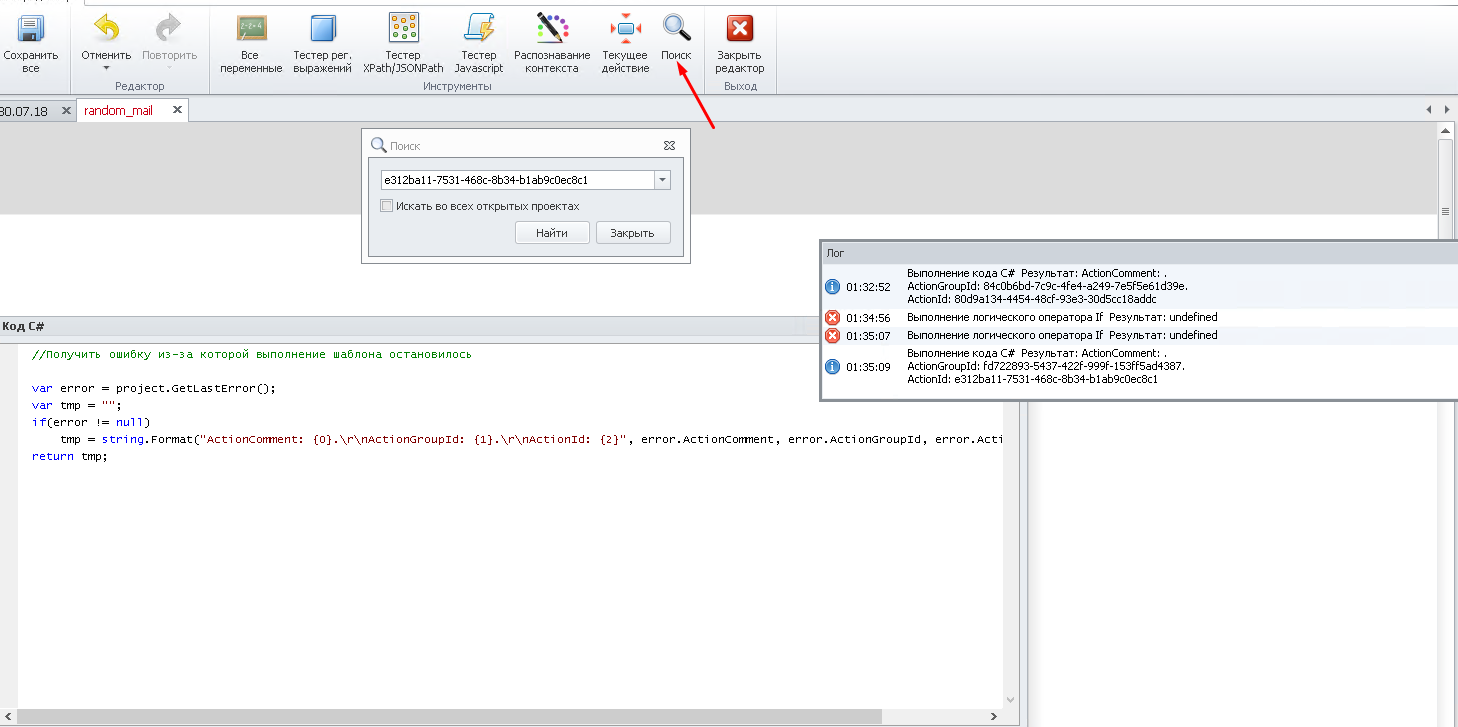Viewport: 1458px width, 727px height.
Task: Click scroll-down arrow of code editor
Action: 1010,701
